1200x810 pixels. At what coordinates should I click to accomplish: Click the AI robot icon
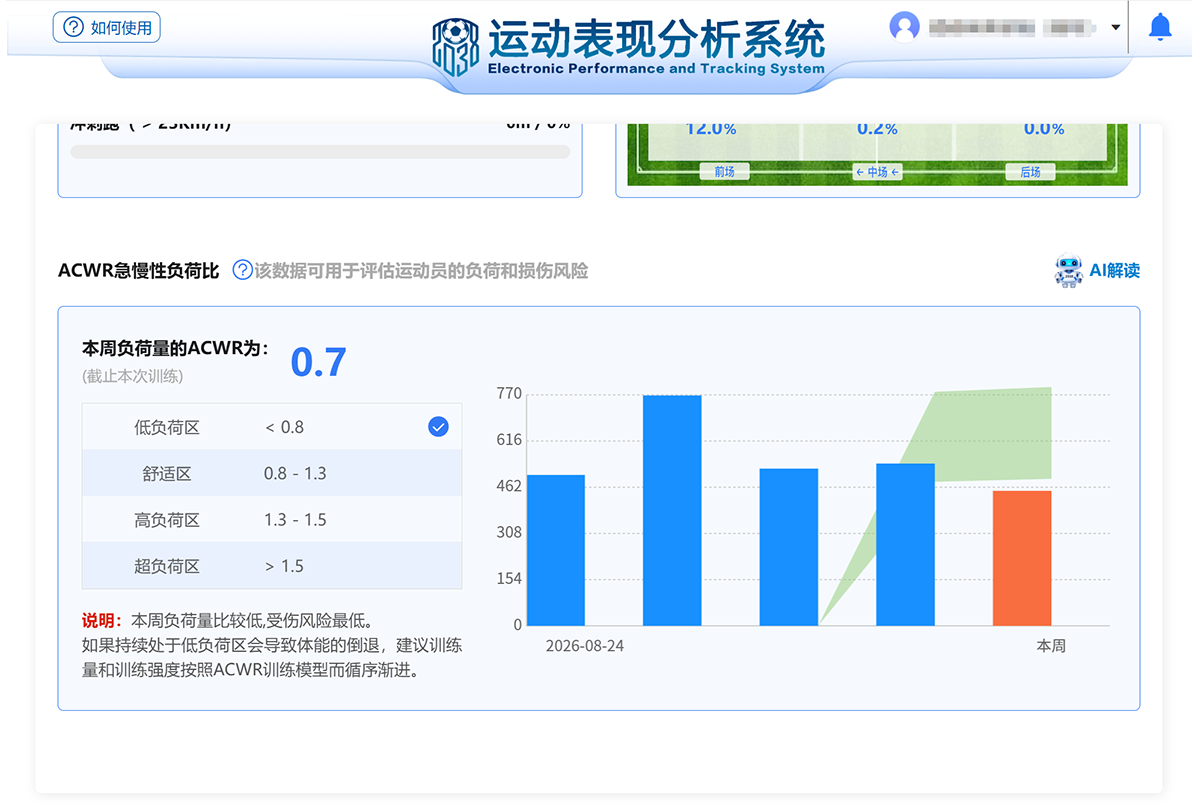[x=1069, y=271]
